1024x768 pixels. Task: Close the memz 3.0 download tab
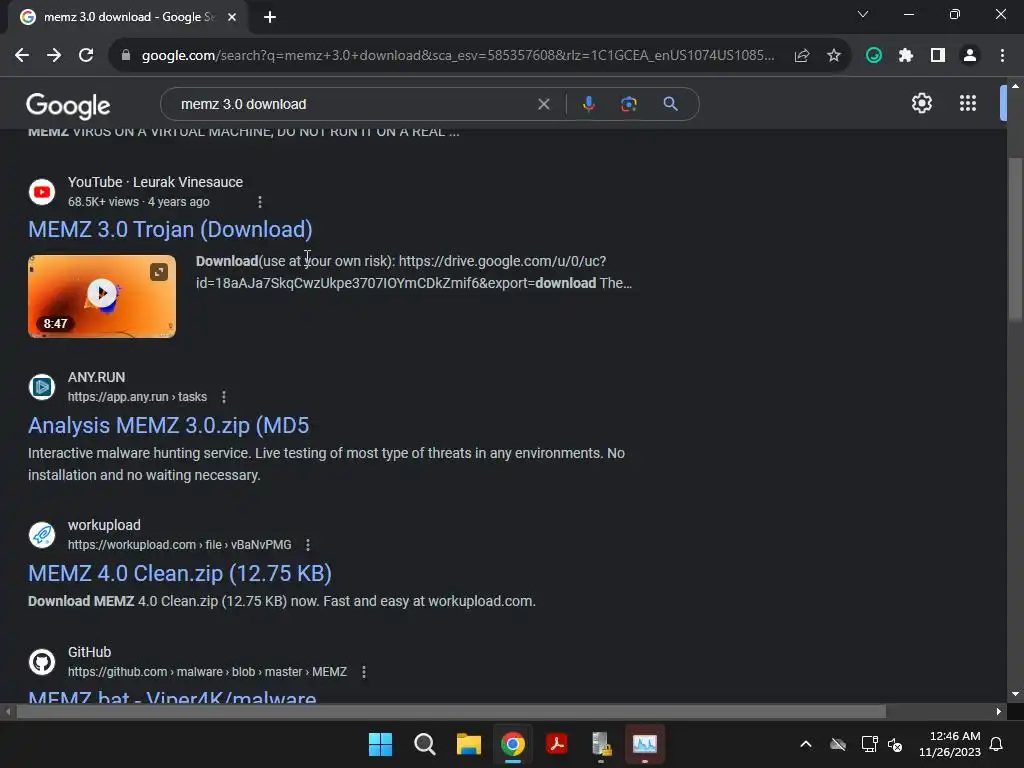coord(232,17)
